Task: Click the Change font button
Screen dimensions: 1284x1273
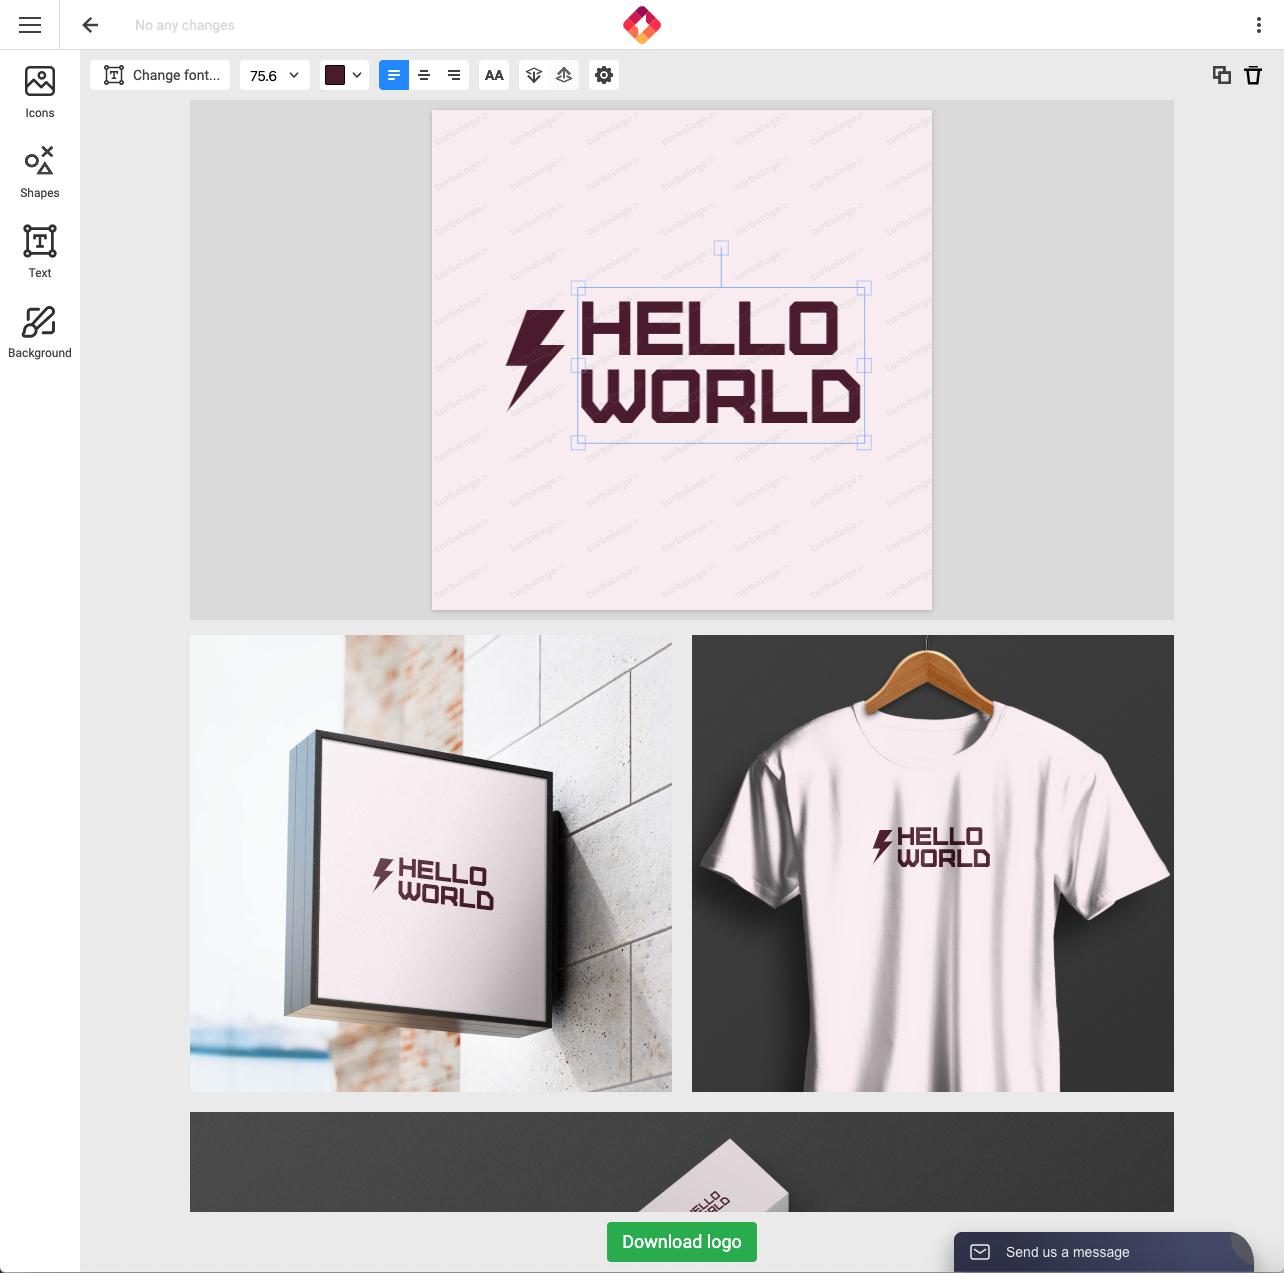Action: (160, 75)
